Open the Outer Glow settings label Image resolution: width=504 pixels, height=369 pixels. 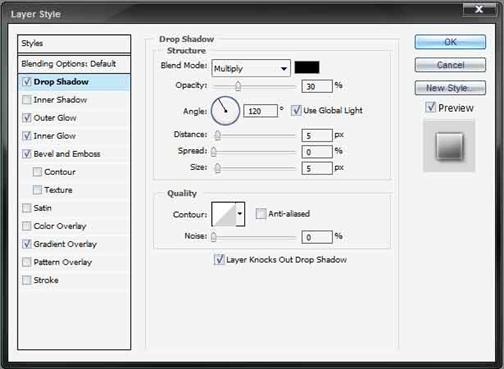tap(55, 118)
